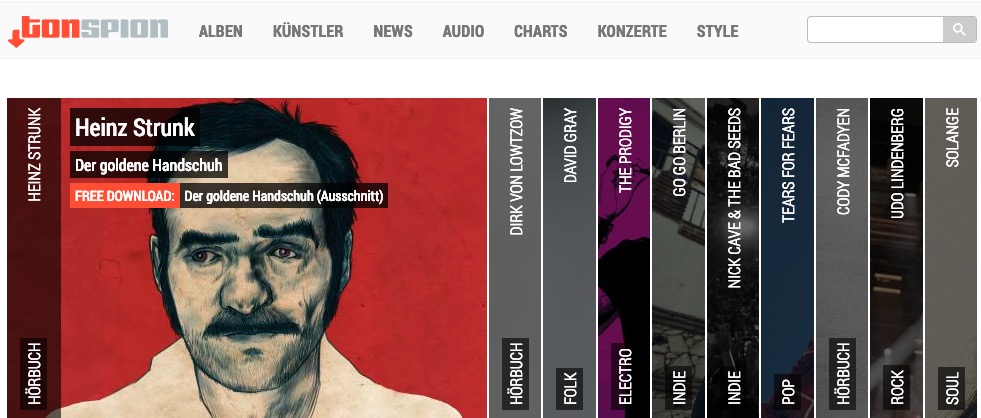Select the STYLE menu item

718,31
